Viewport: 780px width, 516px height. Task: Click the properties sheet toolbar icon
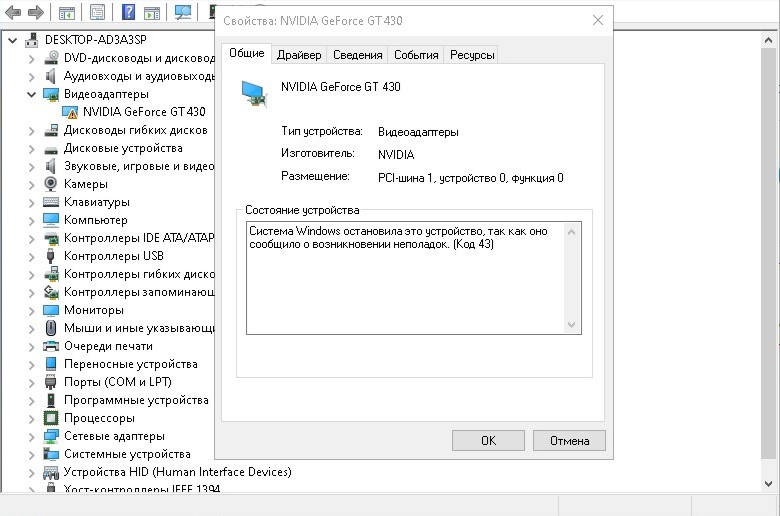pyautogui.click(x=98, y=11)
